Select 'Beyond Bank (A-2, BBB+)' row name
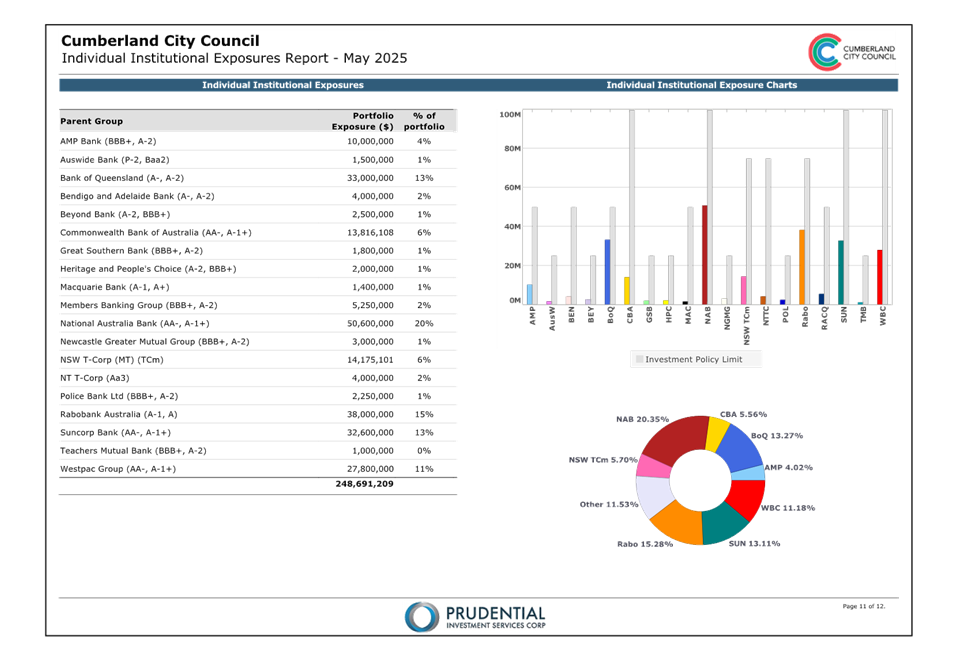This screenshot has width=957, height=660. coord(115,214)
